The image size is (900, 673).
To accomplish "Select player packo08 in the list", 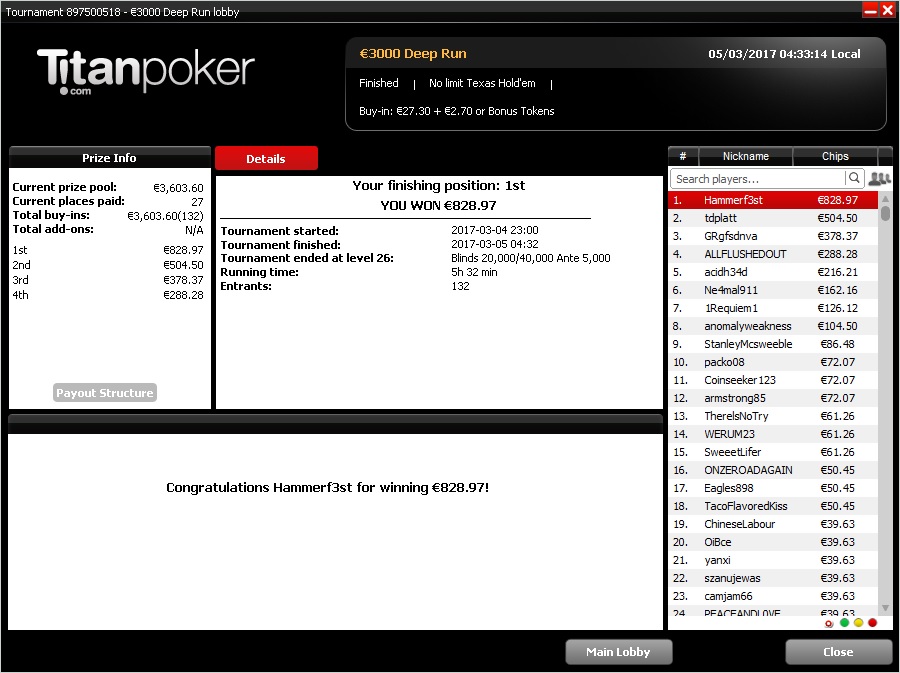I will coord(773,362).
